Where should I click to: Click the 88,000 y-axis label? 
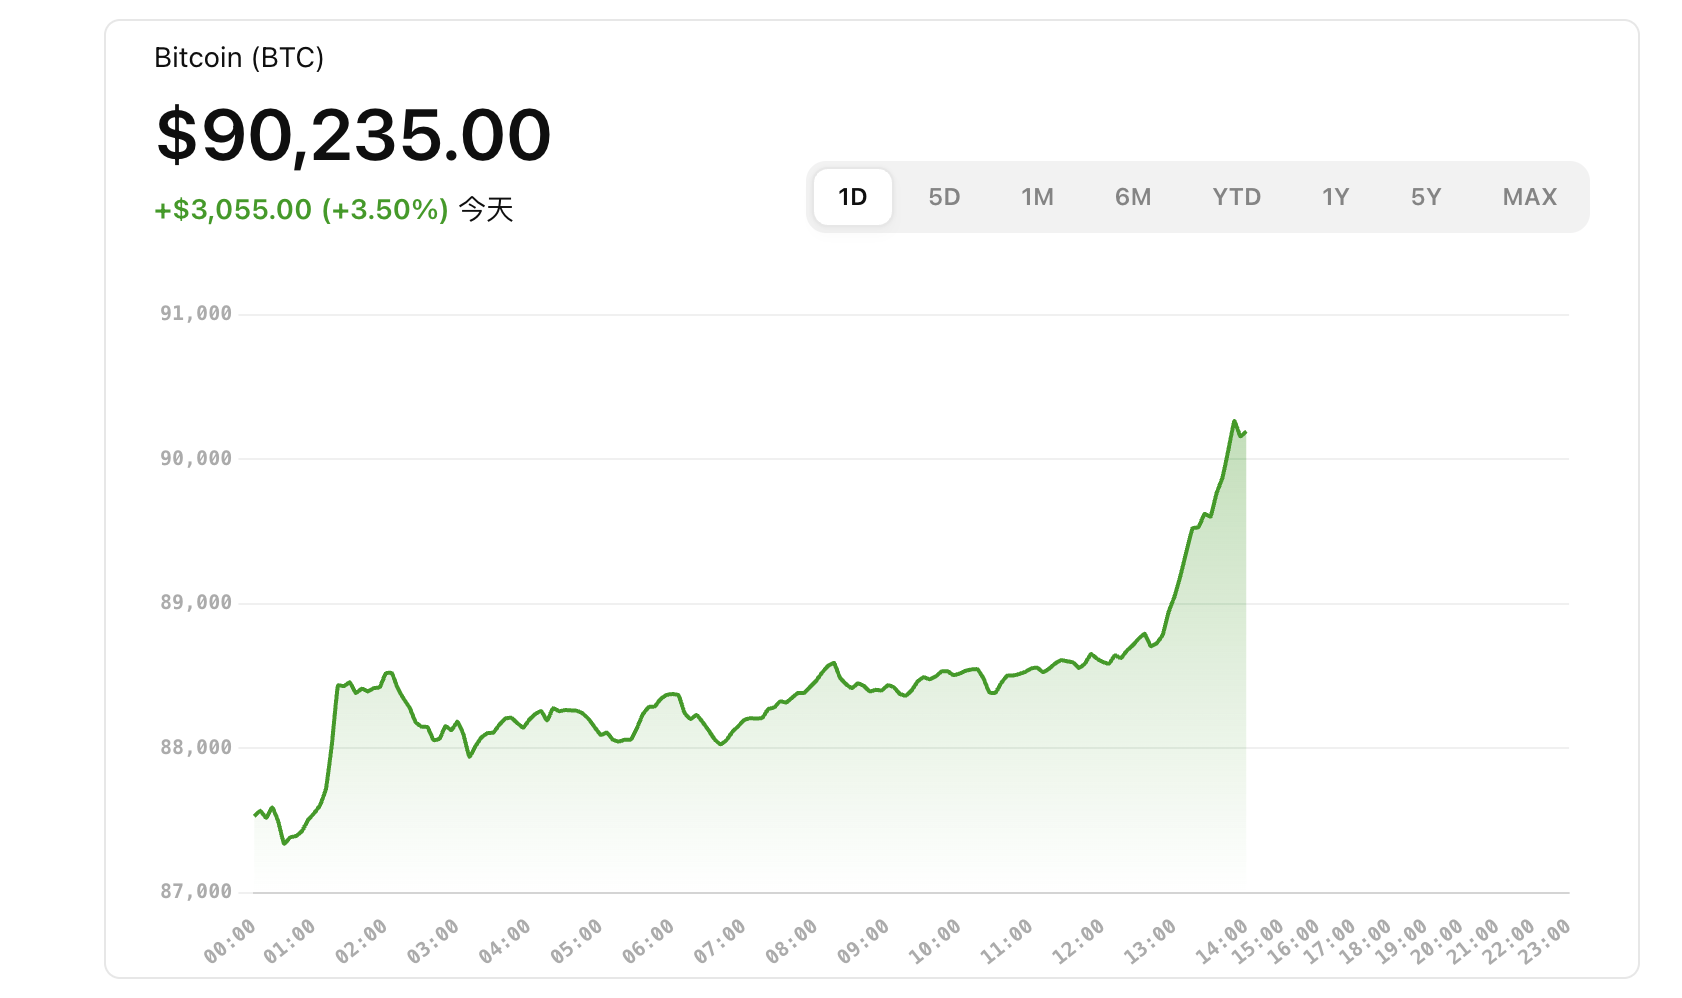[196, 747]
